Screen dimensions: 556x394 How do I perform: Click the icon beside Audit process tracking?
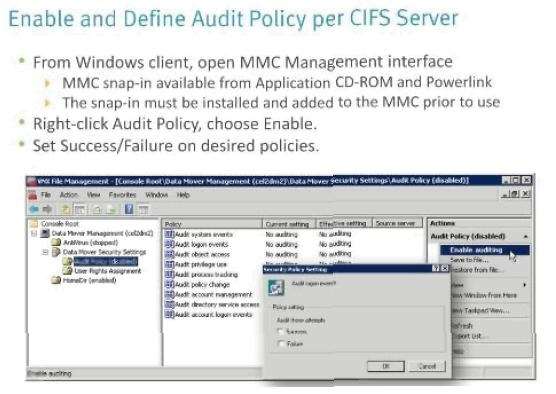(170, 274)
